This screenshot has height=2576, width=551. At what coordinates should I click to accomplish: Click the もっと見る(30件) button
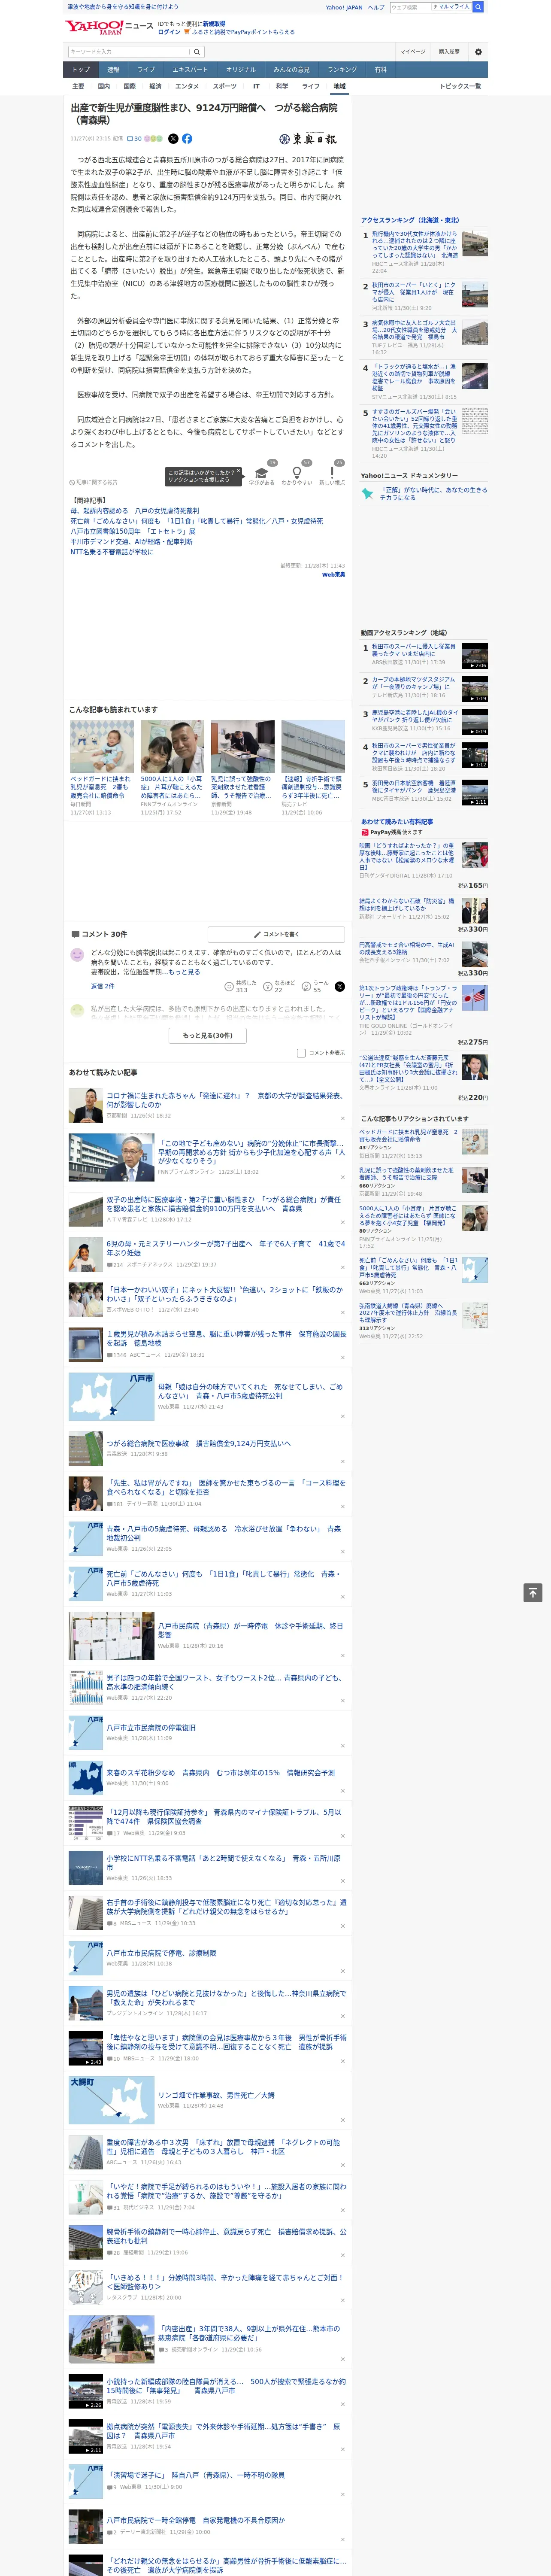pyautogui.click(x=208, y=1035)
